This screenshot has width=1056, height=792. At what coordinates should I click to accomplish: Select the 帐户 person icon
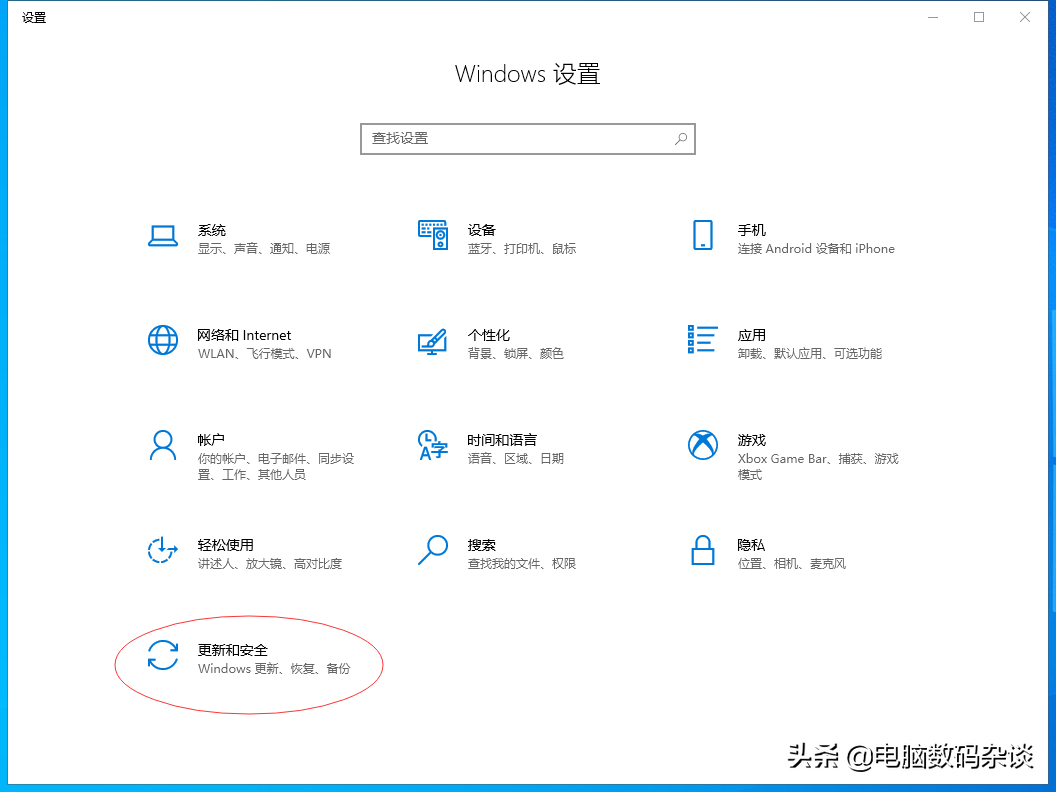click(x=163, y=446)
